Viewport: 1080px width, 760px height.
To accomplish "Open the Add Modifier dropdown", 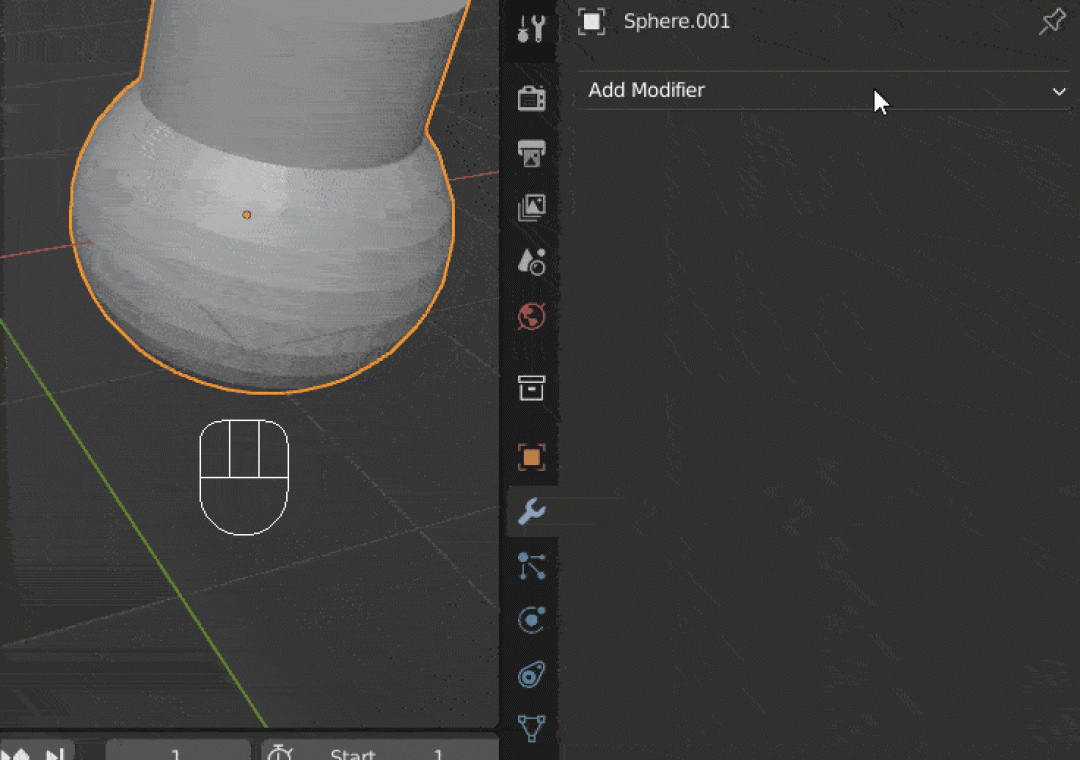I will tap(820, 90).
